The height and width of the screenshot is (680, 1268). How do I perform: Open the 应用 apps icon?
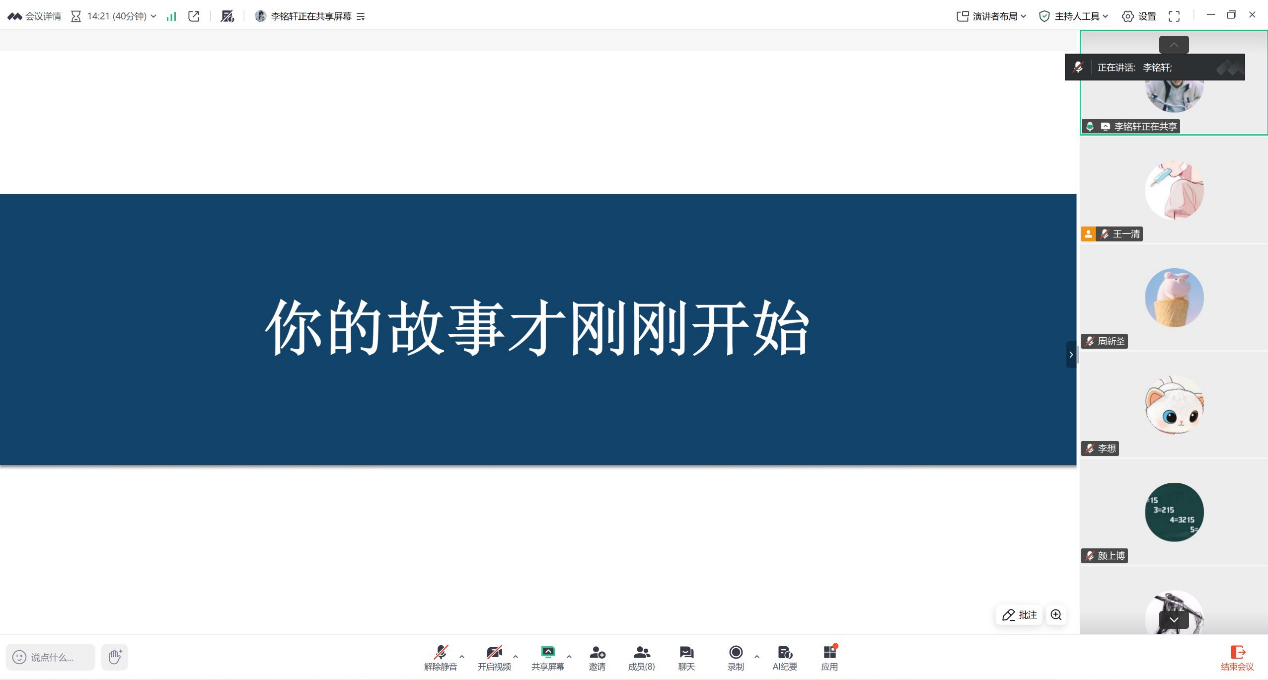tap(829, 656)
